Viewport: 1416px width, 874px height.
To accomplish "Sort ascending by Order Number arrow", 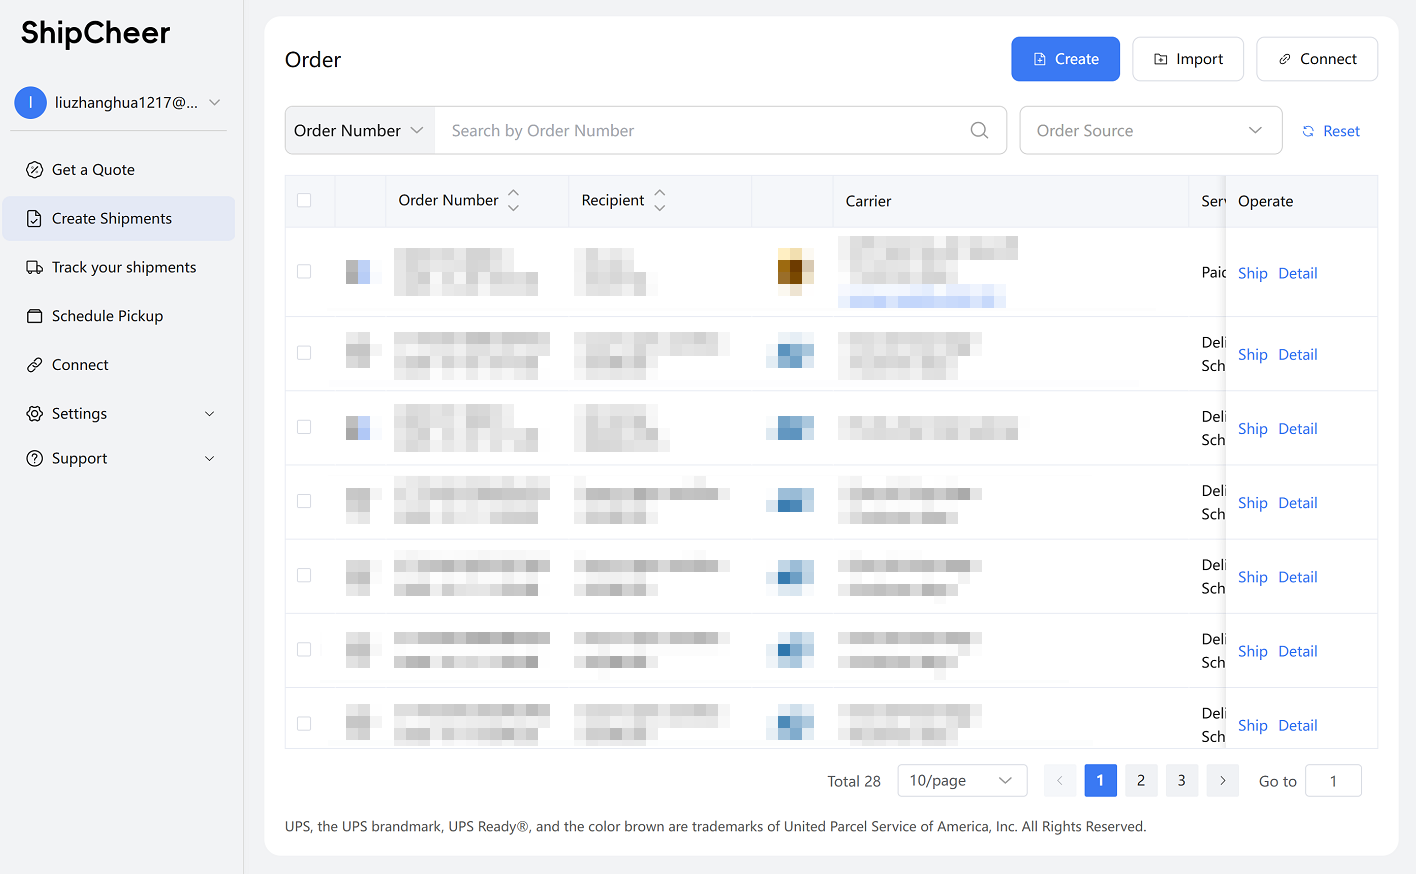I will (x=513, y=192).
